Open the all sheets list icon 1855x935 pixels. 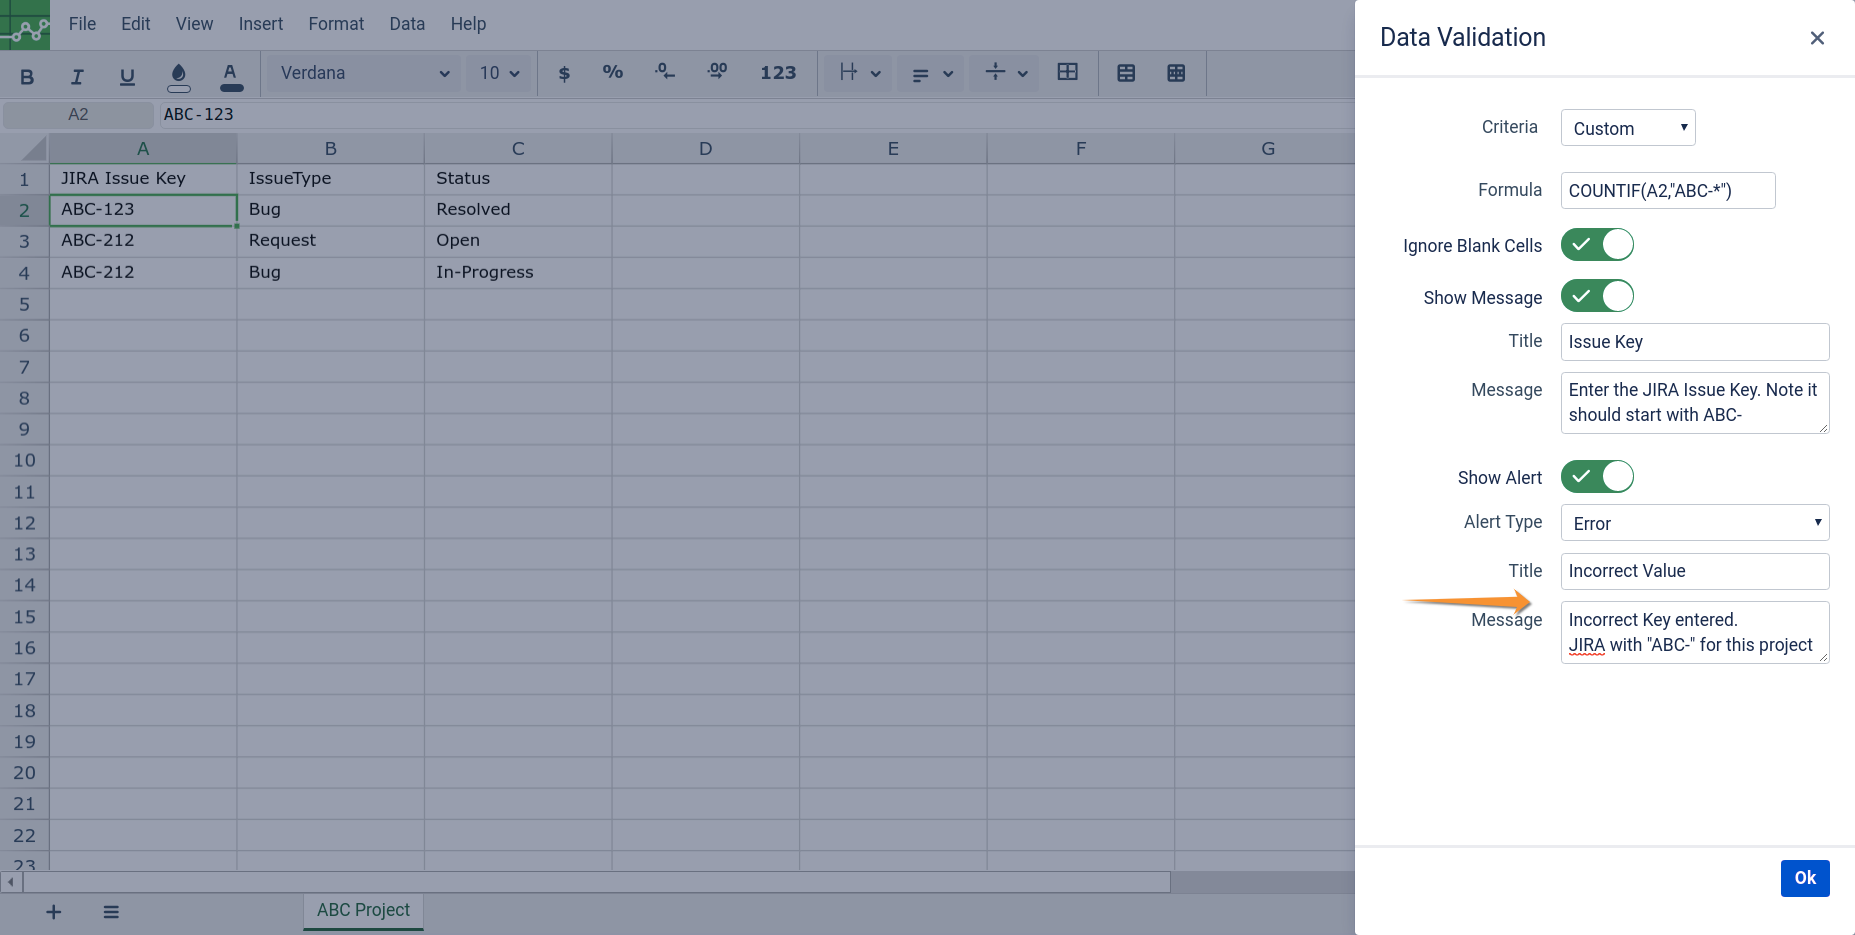[x=111, y=912]
